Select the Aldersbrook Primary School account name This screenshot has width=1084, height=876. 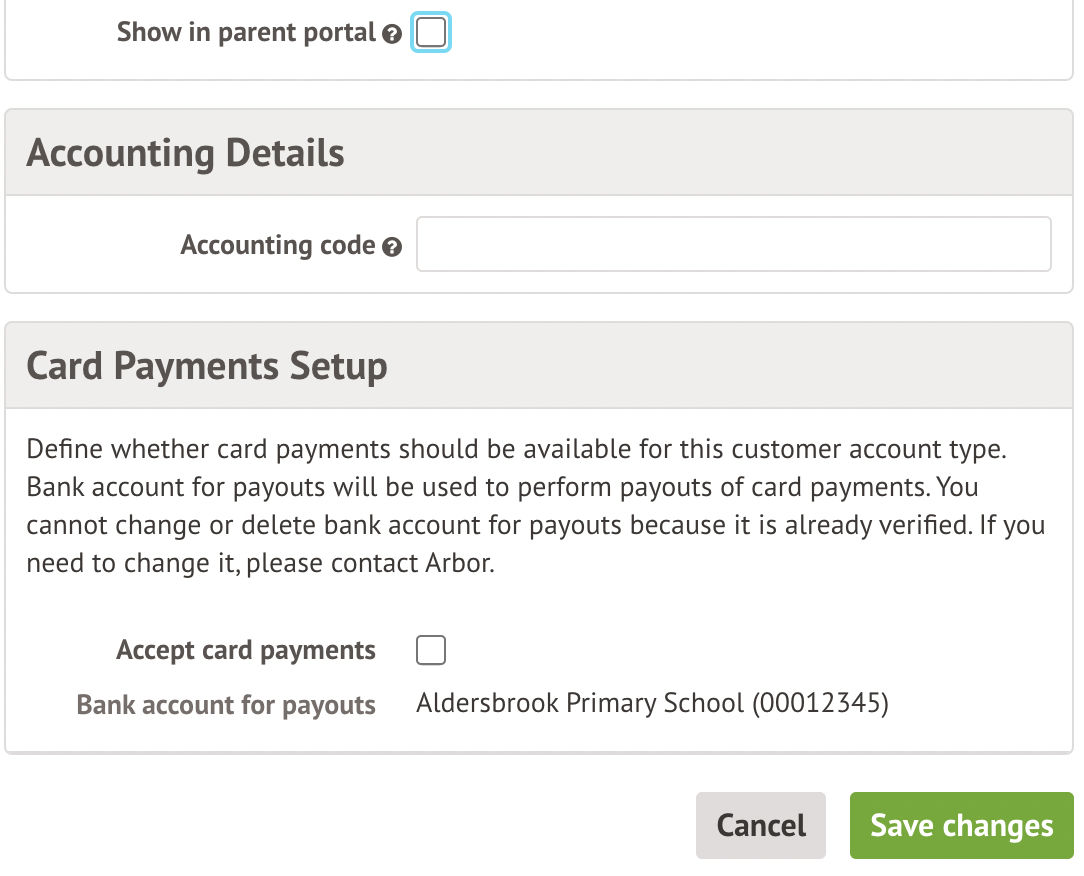coord(581,703)
